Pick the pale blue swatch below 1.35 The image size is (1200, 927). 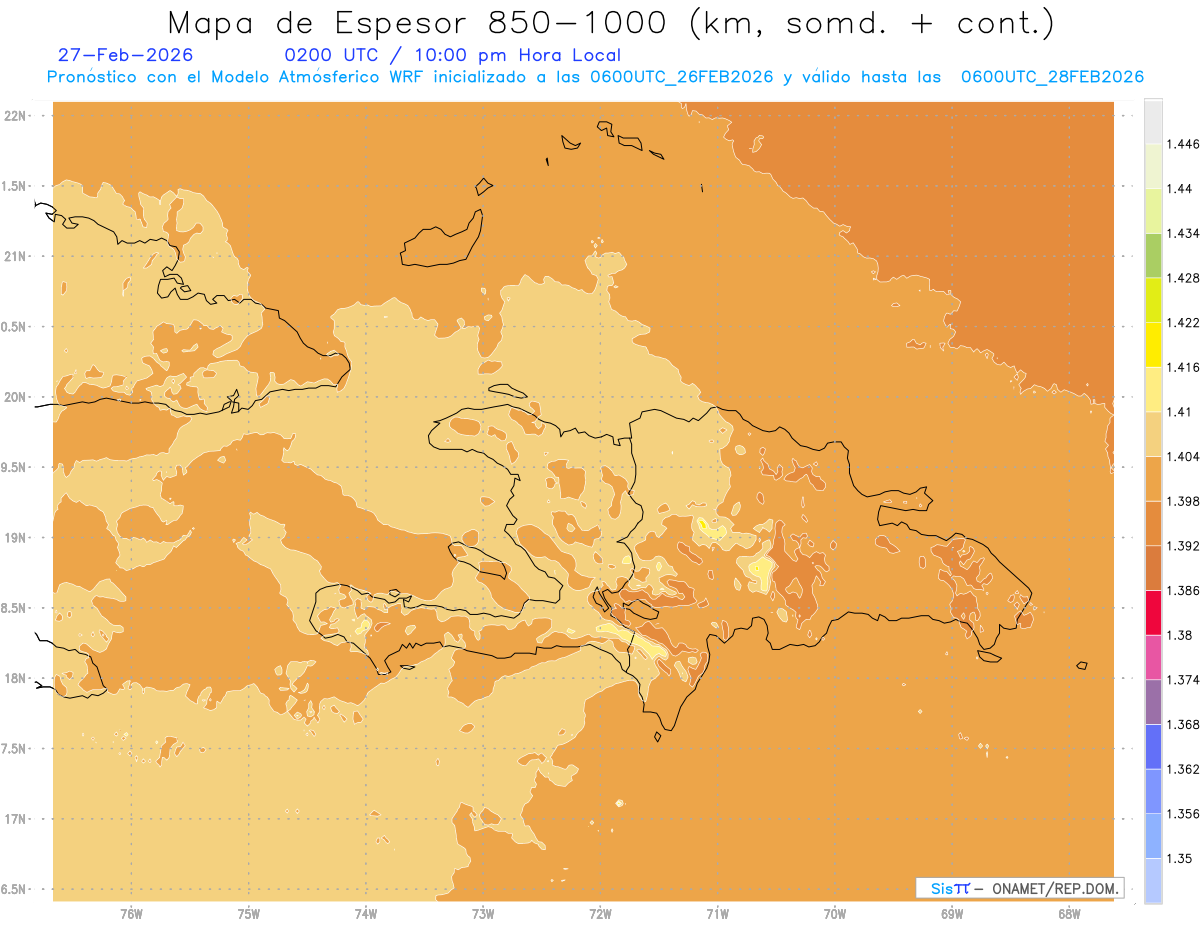coord(1153,881)
